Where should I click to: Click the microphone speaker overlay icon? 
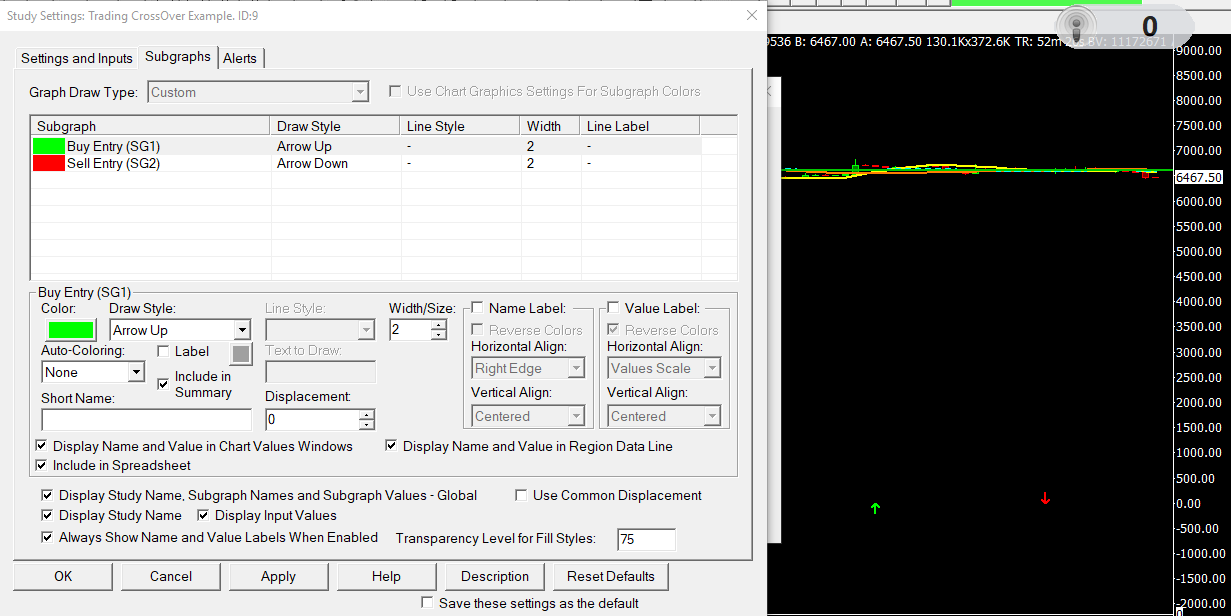coord(1076,27)
